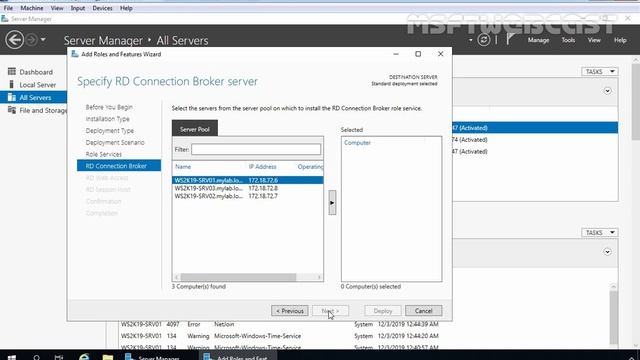Viewport: 640px width, 360px height.
Task: Open taskbar search icon
Action: click(36, 357)
